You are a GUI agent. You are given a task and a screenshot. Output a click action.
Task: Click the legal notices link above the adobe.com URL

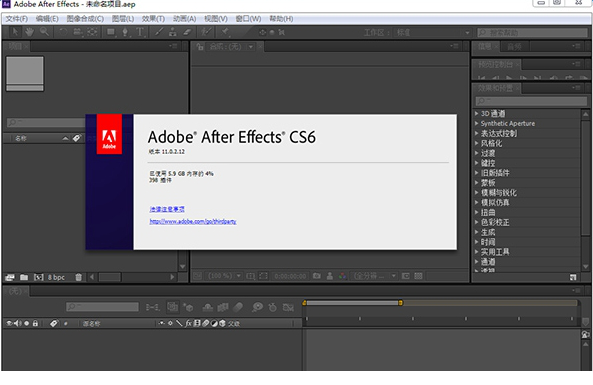tap(167, 209)
